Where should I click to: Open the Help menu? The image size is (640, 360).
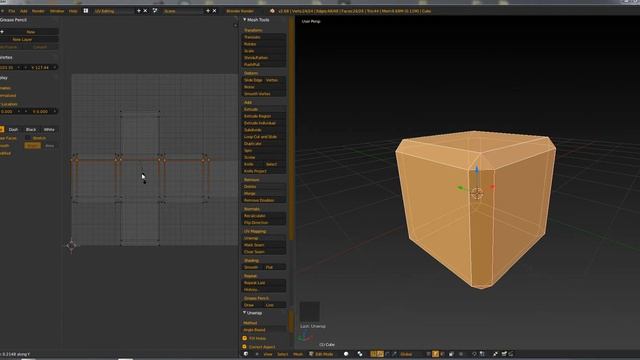point(73,11)
